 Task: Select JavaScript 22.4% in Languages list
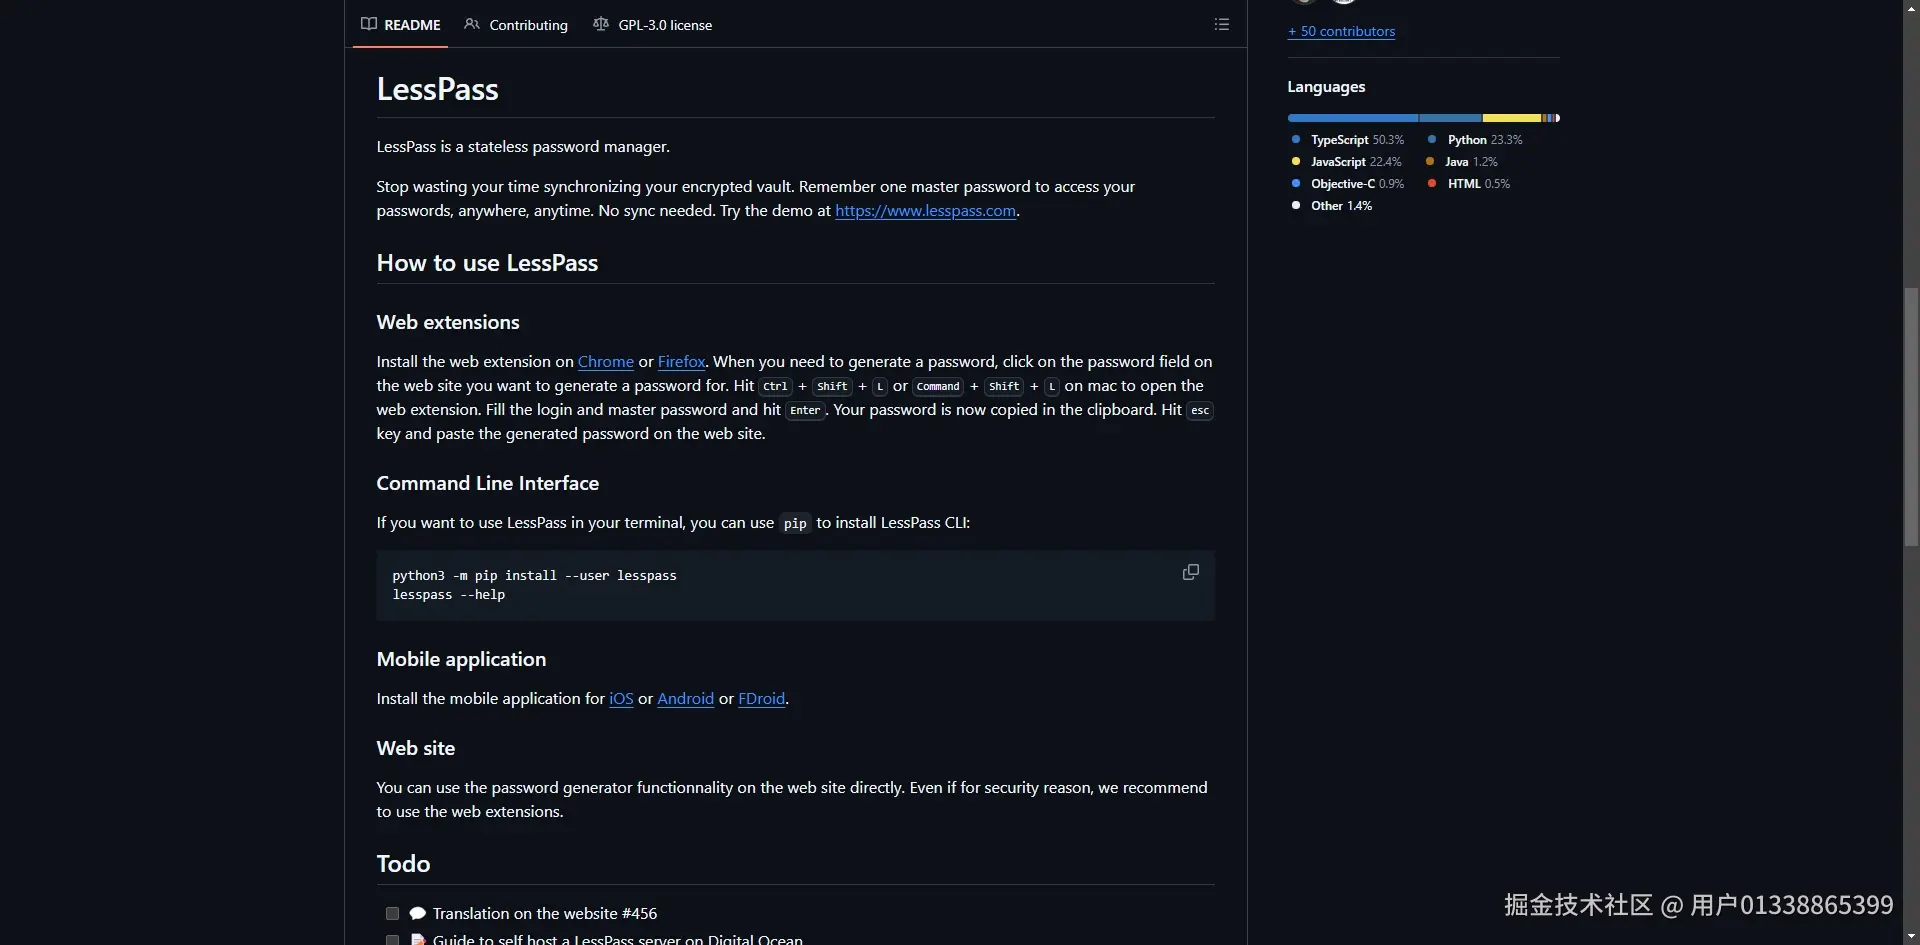[1346, 162]
